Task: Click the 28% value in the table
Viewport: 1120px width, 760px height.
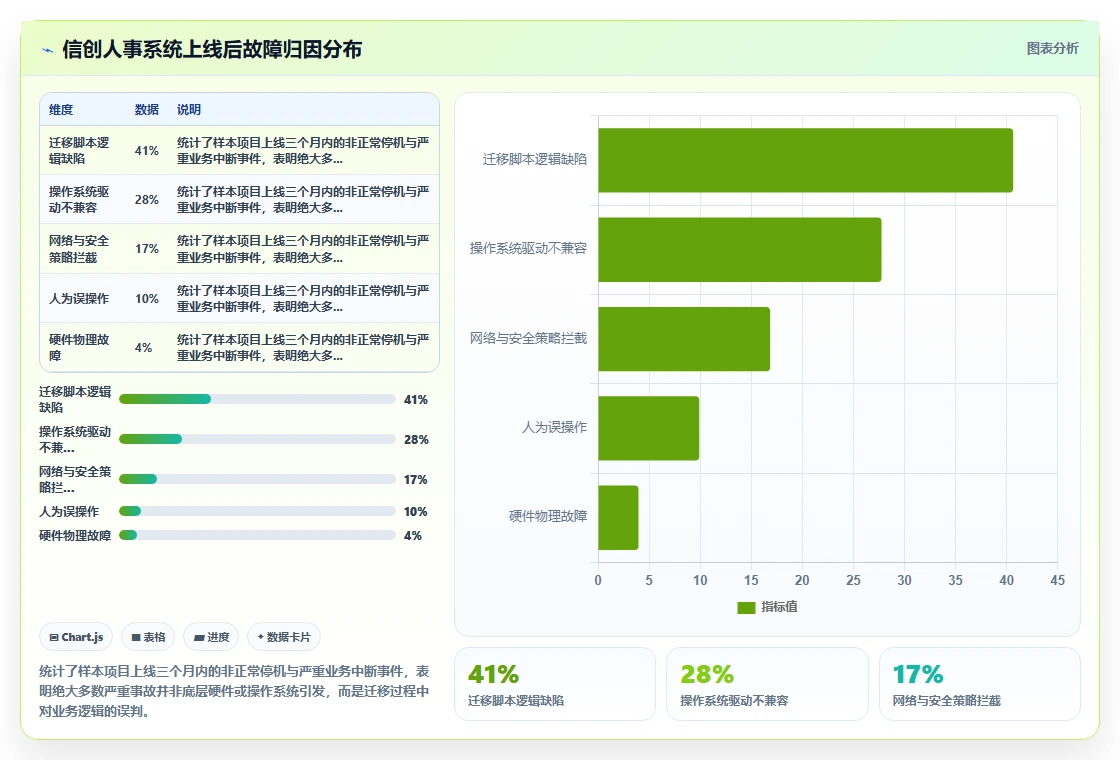Action: coord(146,200)
